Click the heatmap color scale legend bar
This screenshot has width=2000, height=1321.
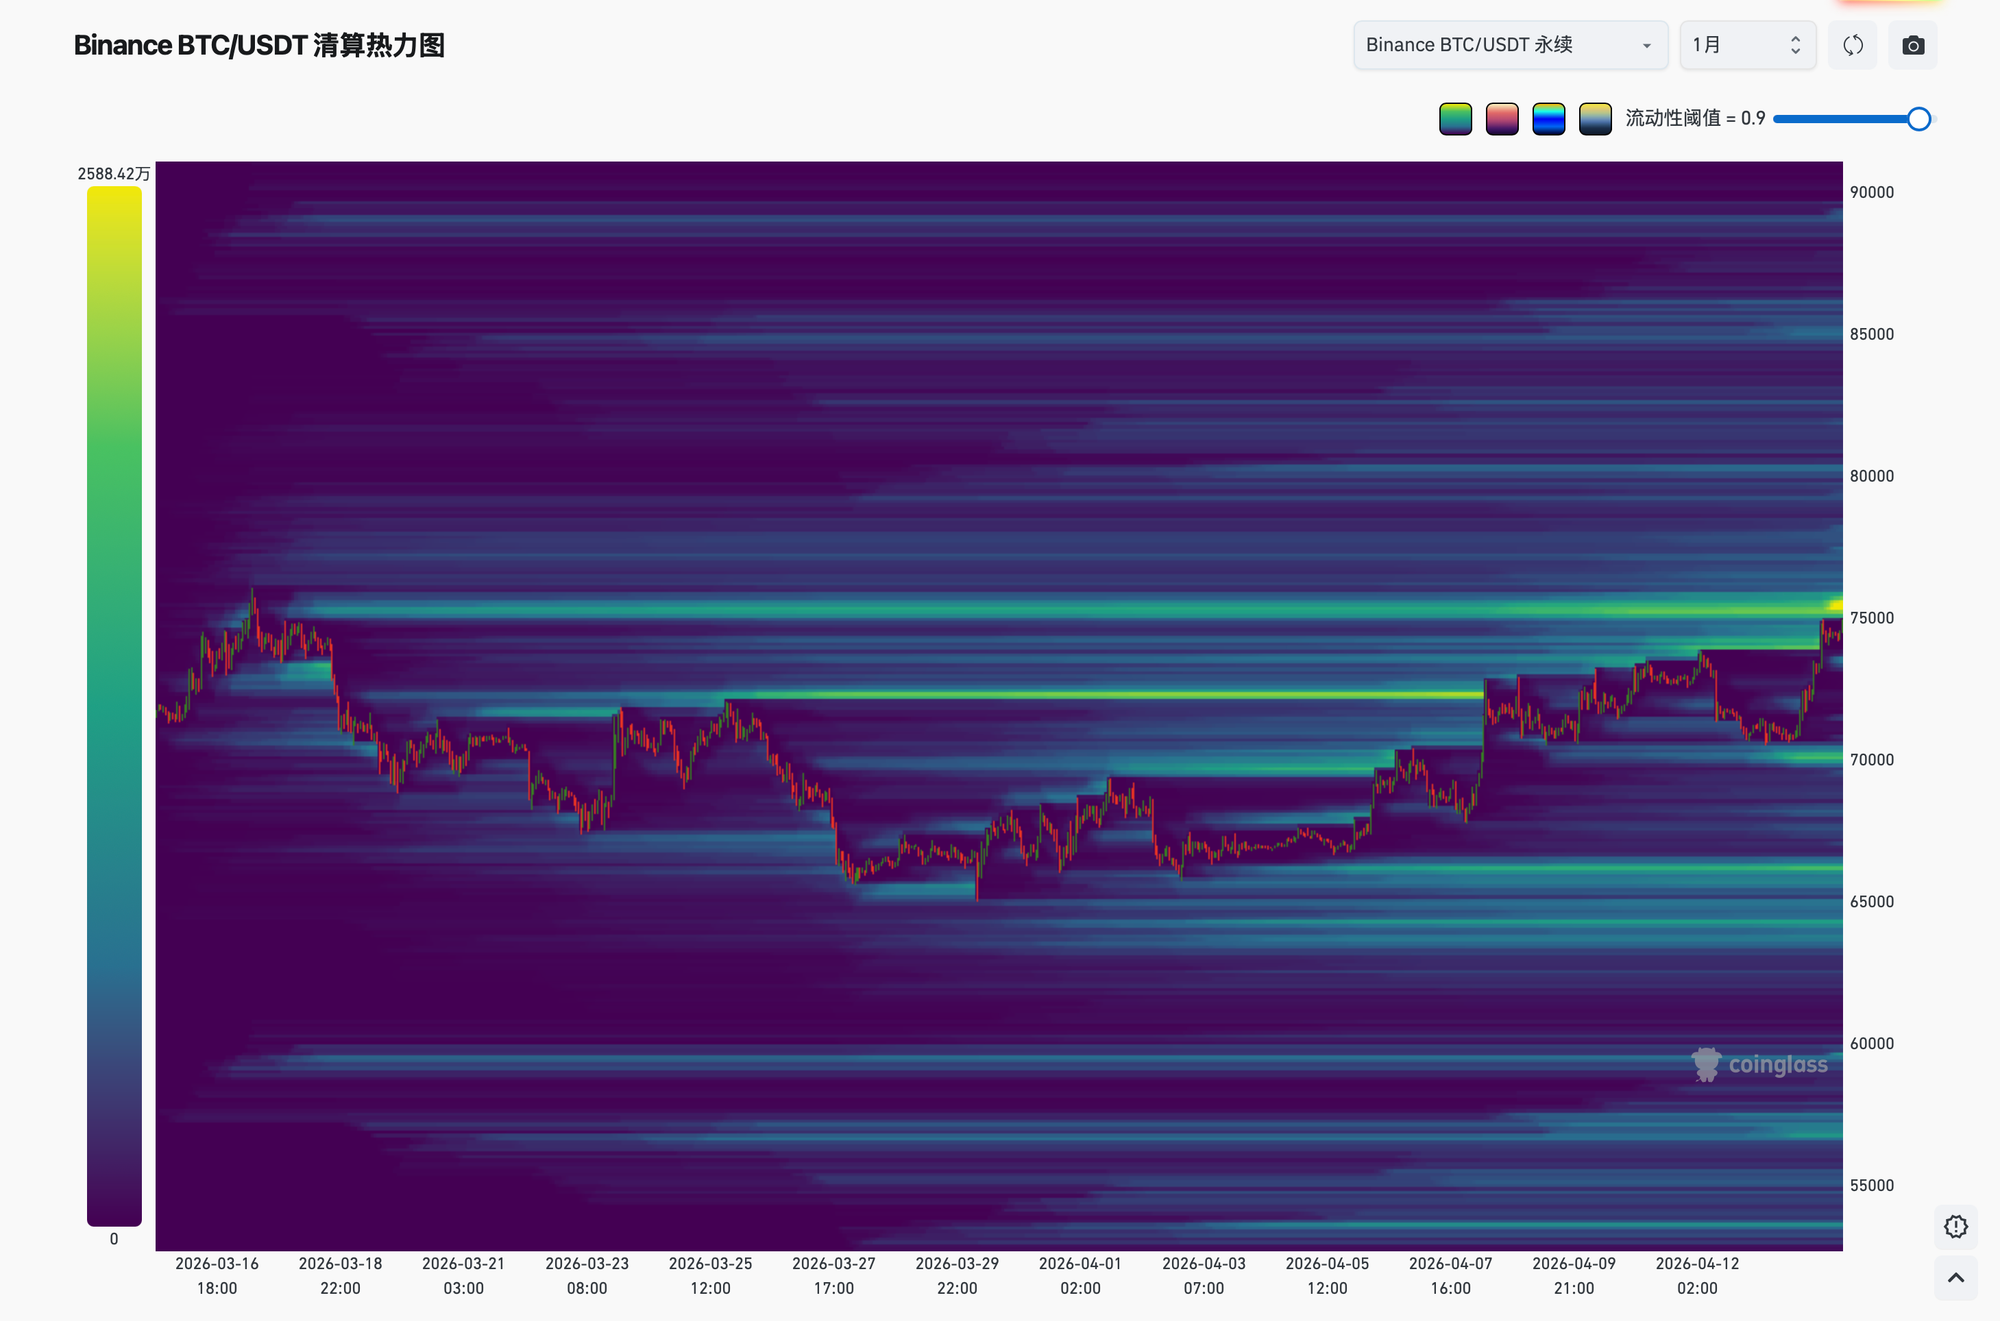pos(114,705)
